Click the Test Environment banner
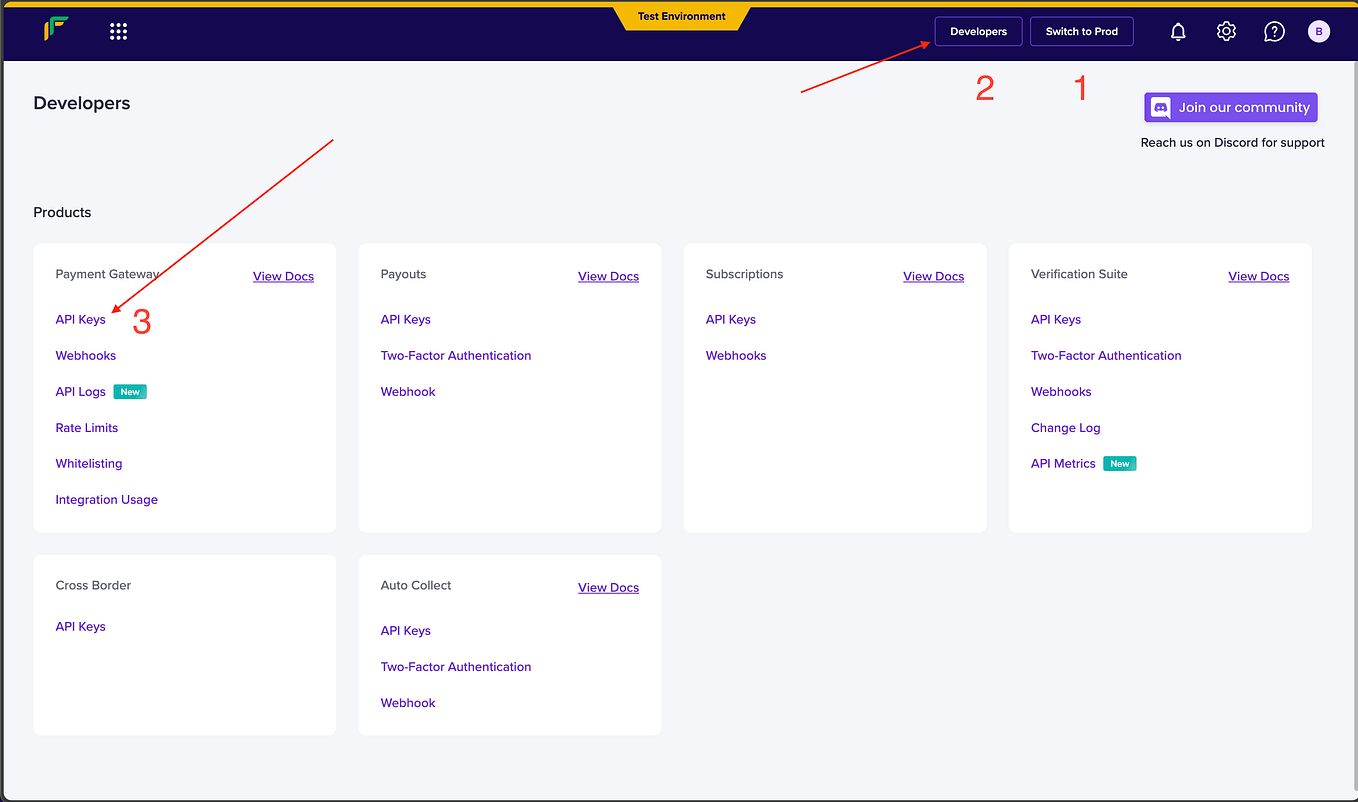 pos(682,16)
